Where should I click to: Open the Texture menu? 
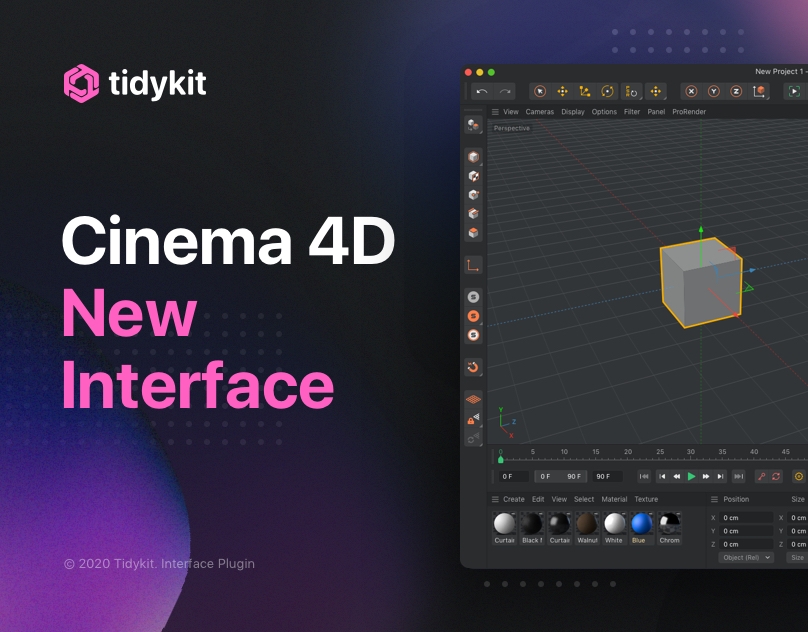(646, 500)
